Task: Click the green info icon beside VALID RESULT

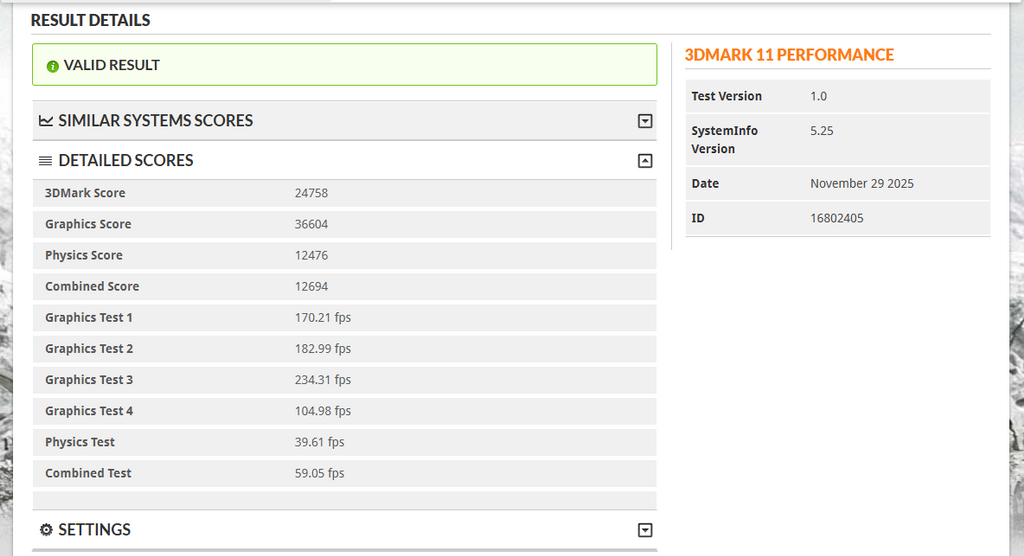Action: [x=53, y=66]
